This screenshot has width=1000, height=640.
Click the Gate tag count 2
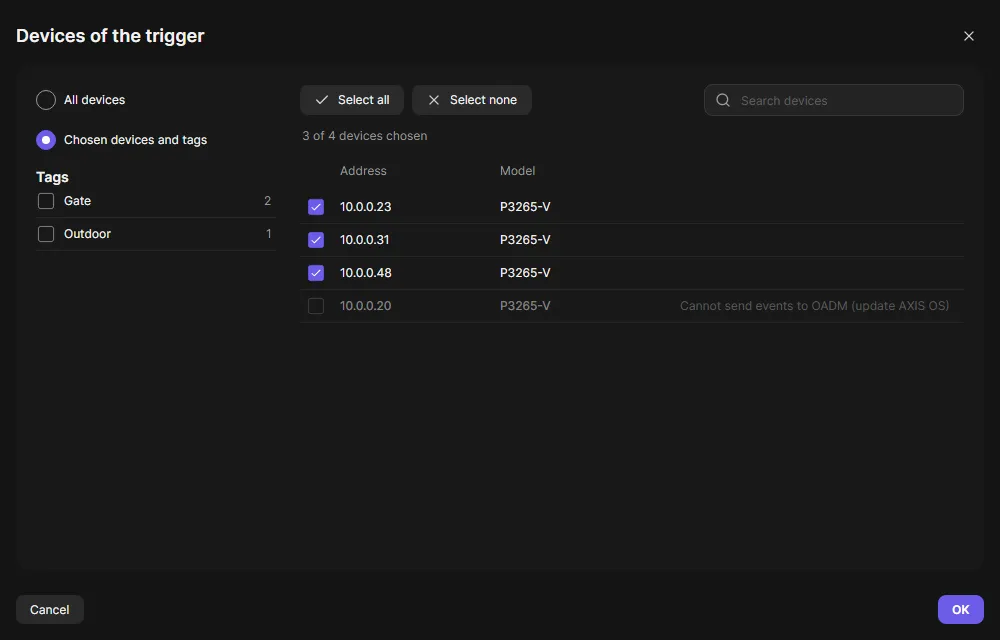(267, 201)
